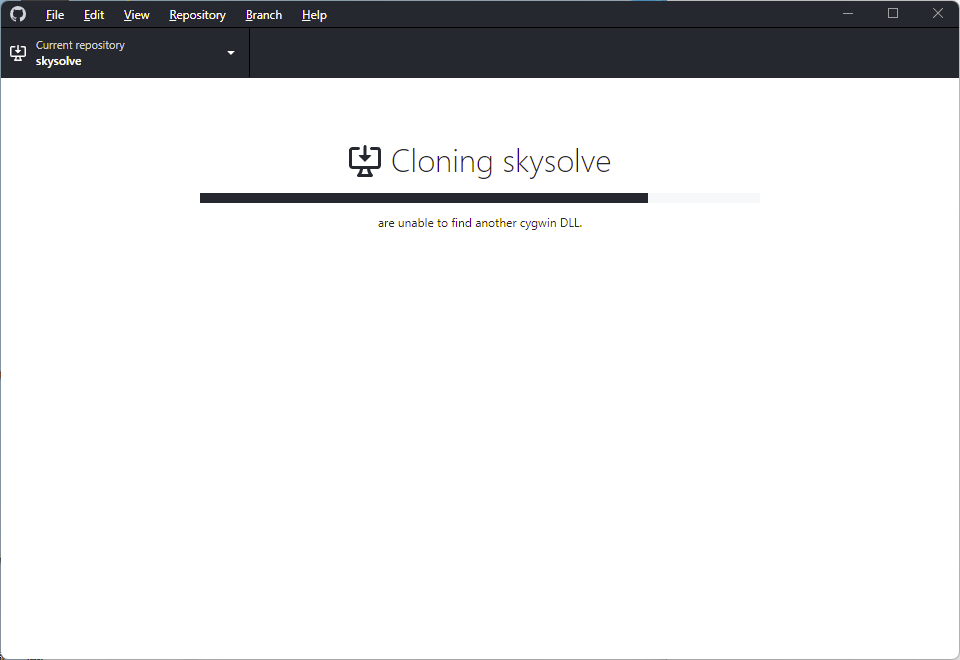Open the Help menu
The width and height of the screenshot is (960, 660).
pos(314,14)
